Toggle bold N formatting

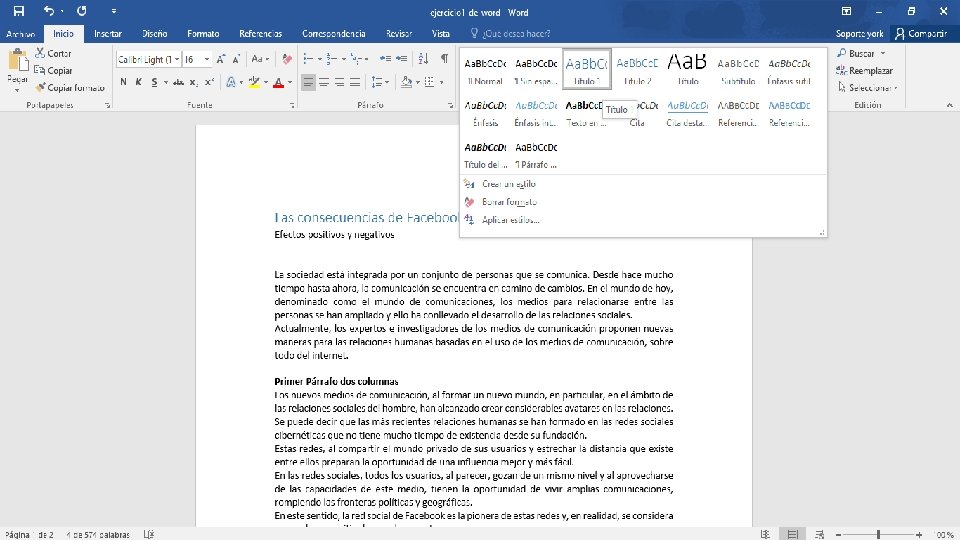coord(123,82)
